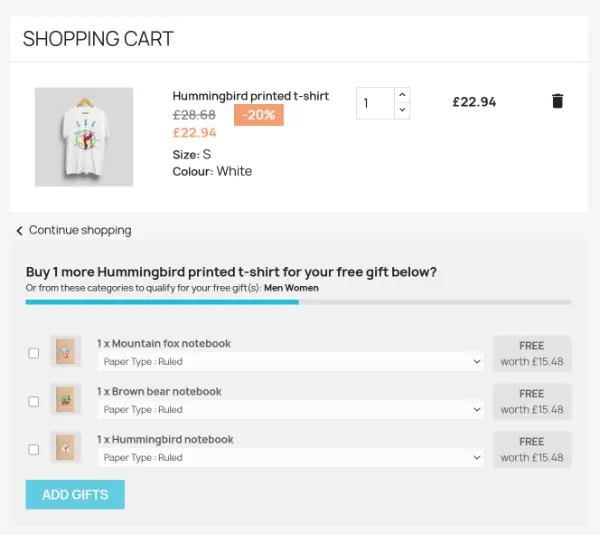This screenshot has height=535, width=600.
Task: Click the Men category link
Action: click(274, 288)
